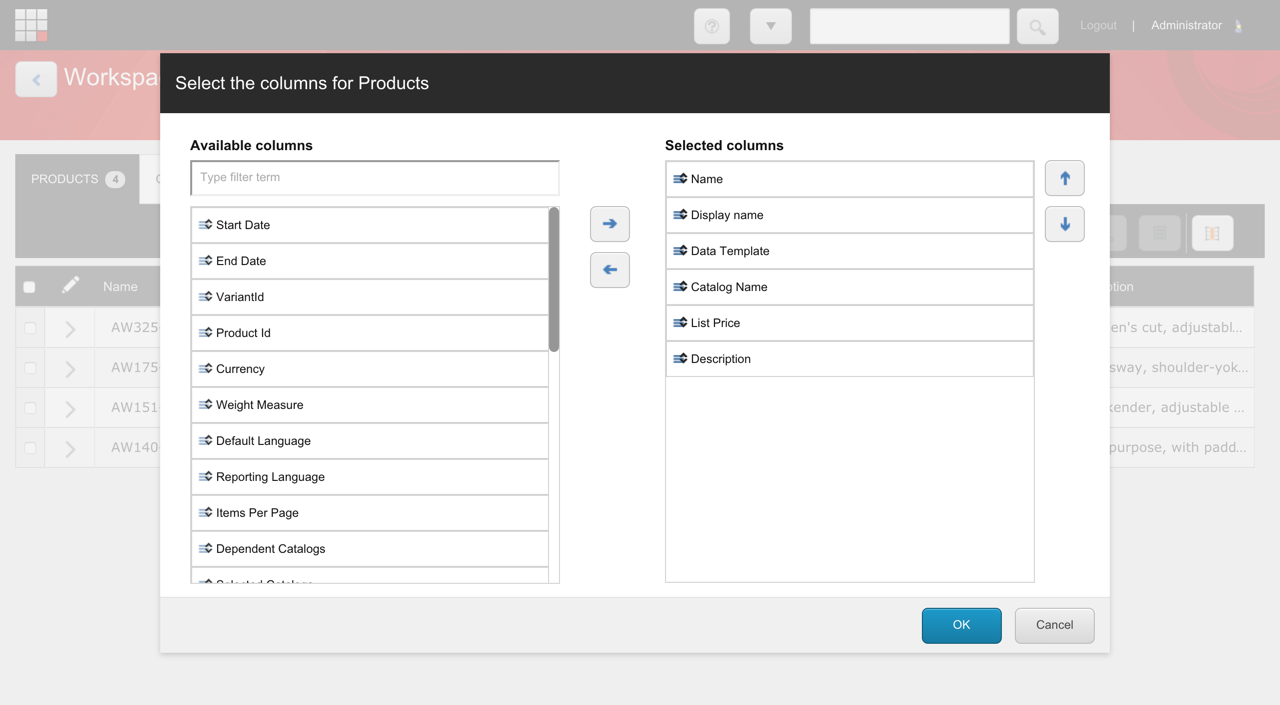Check the box for row AW140

30,448
